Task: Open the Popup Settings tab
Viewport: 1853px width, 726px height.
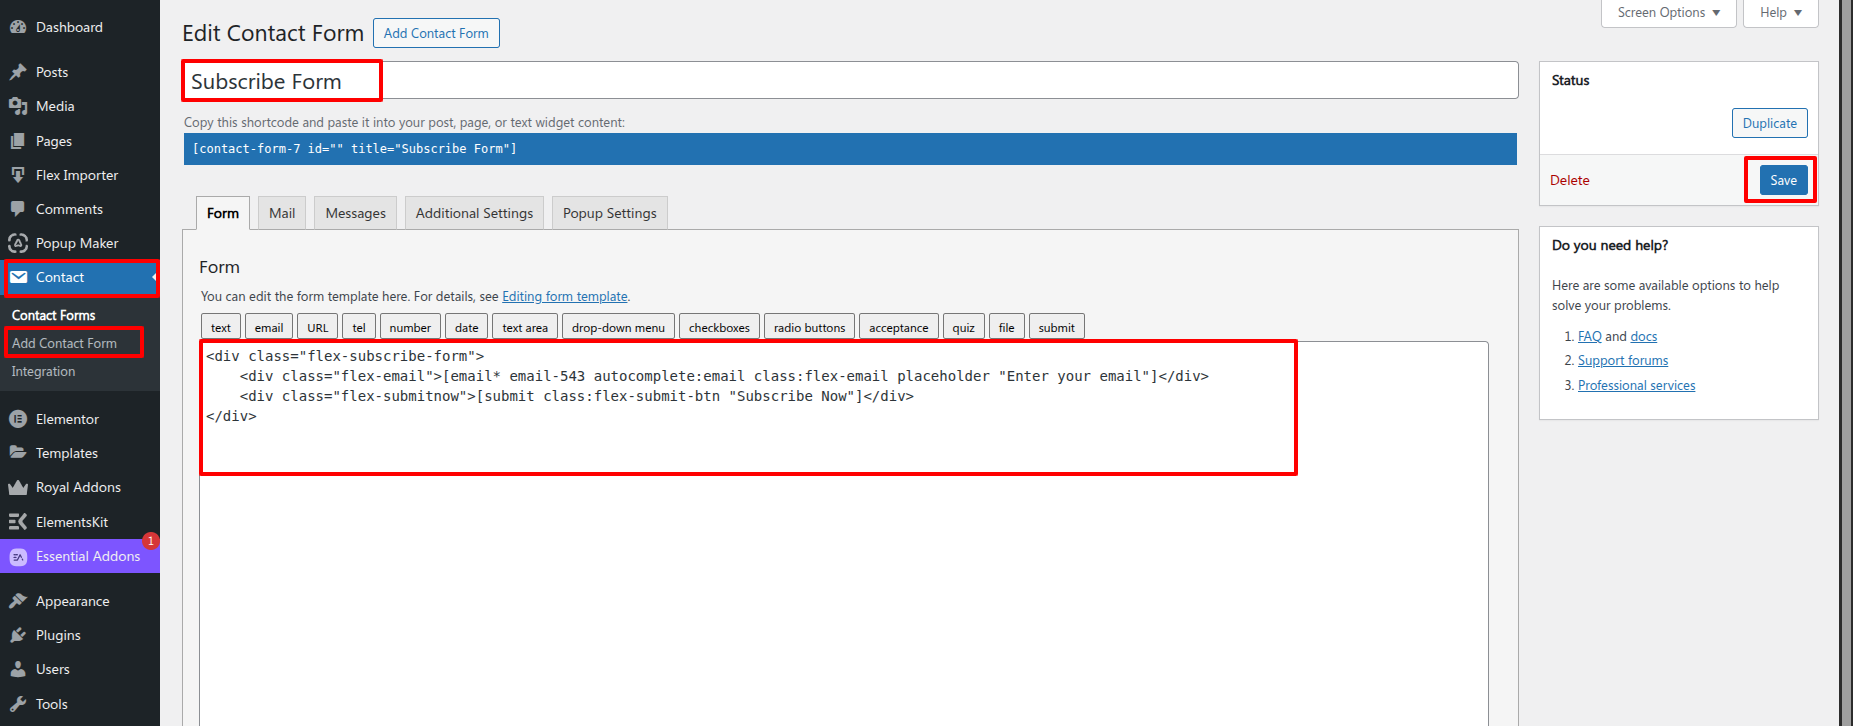Action: (609, 213)
